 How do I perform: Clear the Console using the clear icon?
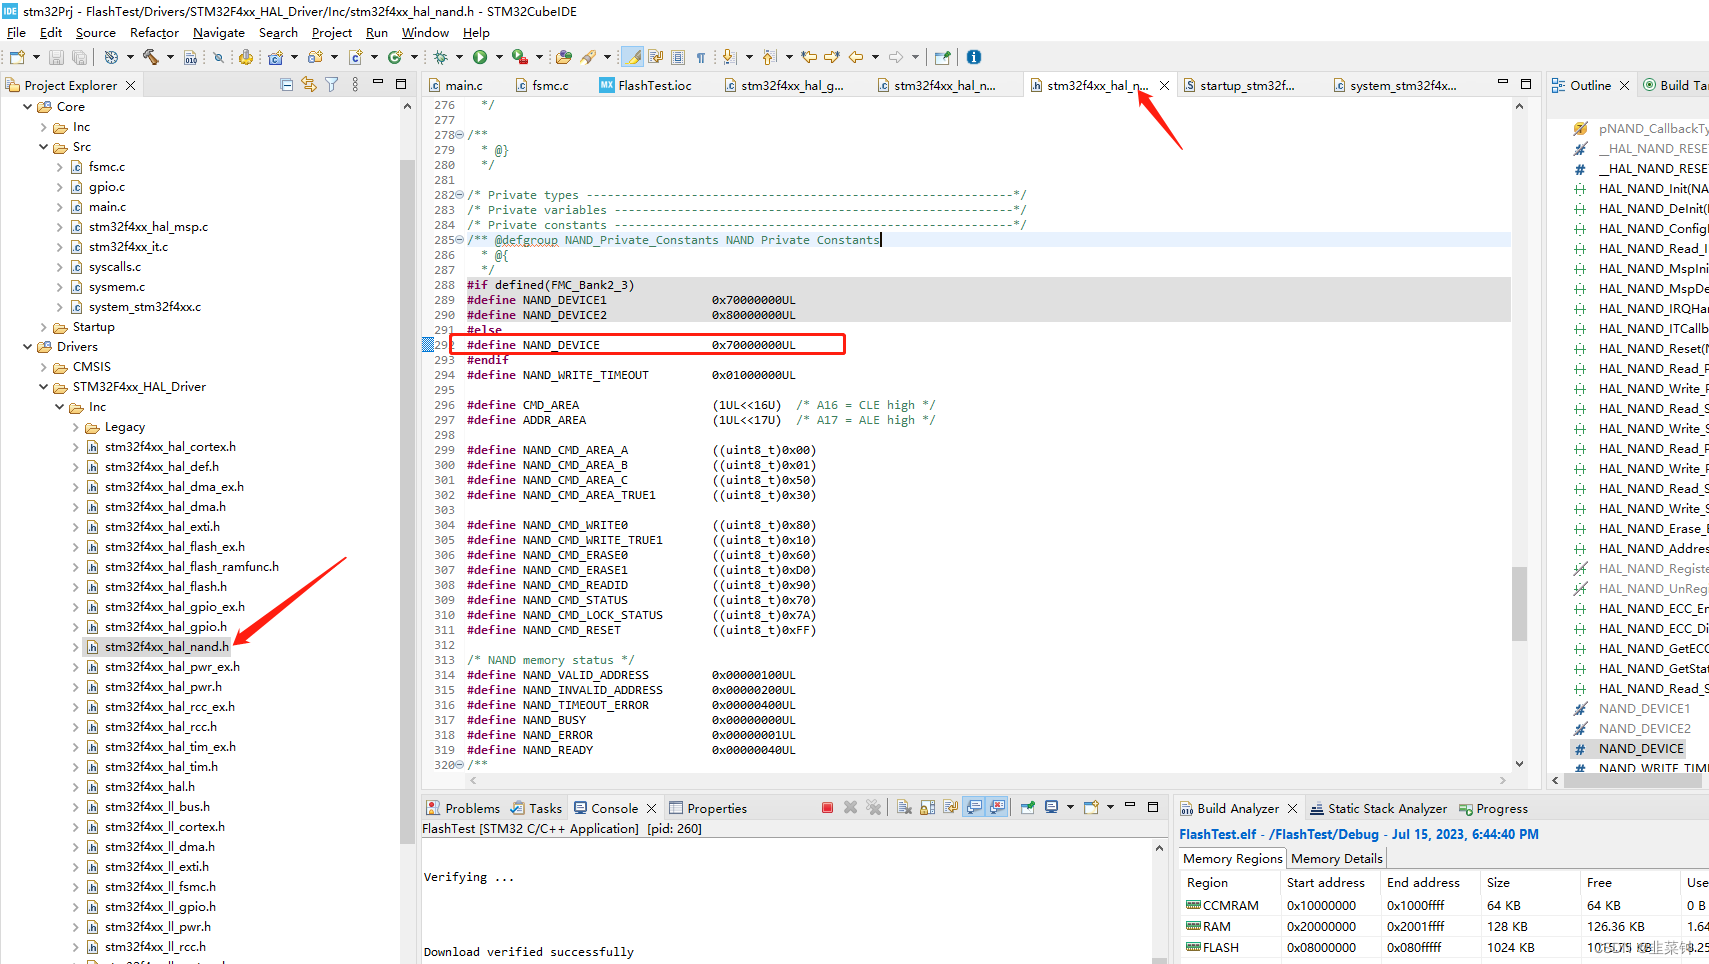902,807
